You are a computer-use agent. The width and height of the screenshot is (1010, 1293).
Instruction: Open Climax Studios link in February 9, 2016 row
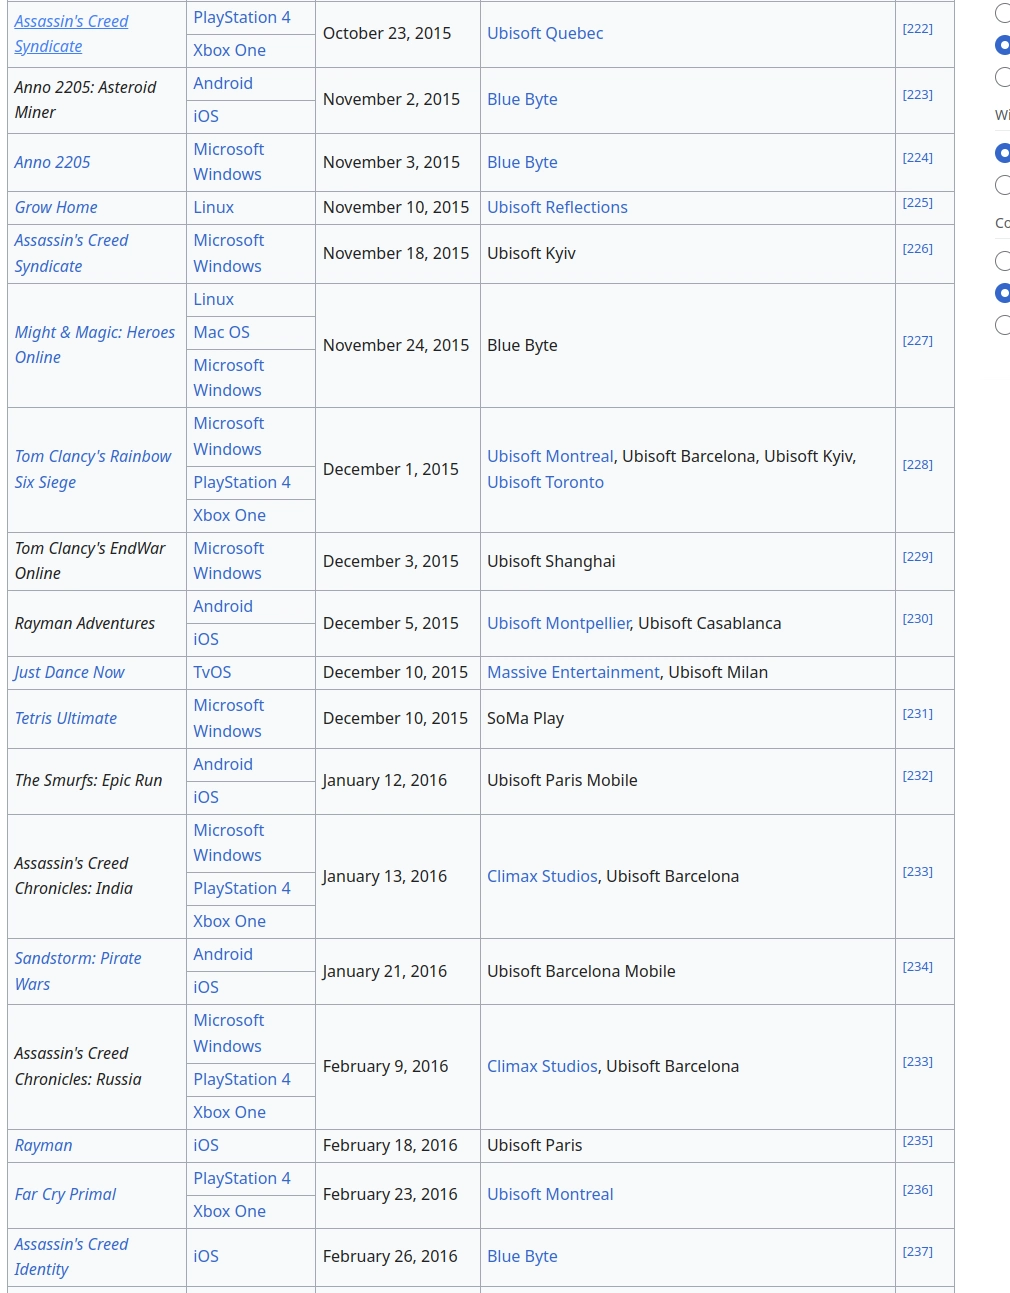click(x=542, y=1066)
